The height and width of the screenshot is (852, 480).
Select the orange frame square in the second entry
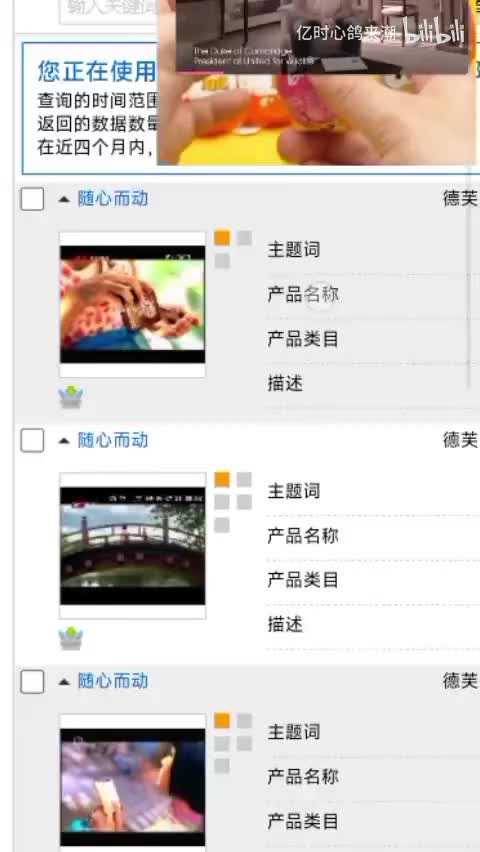point(222,479)
